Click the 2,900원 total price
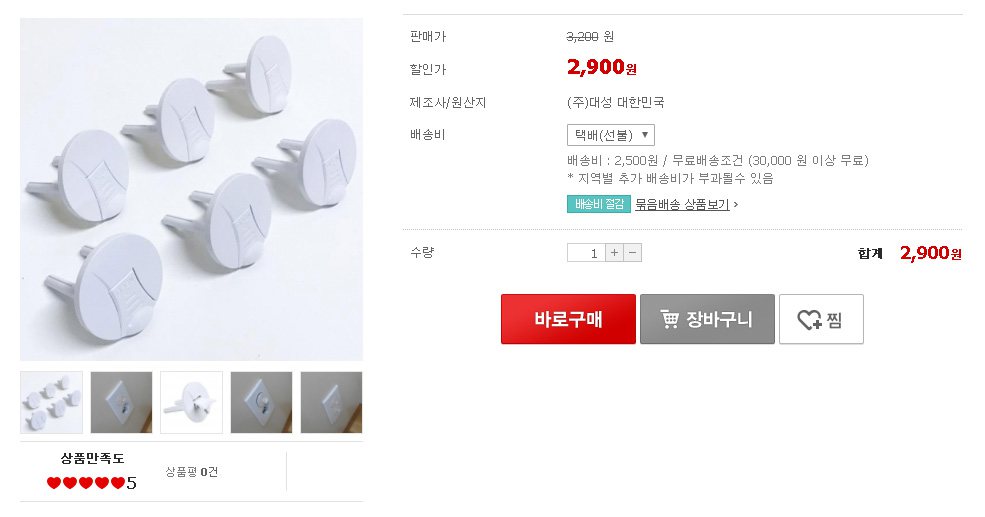Screen dimensions: 985x517 coord(930,254)
